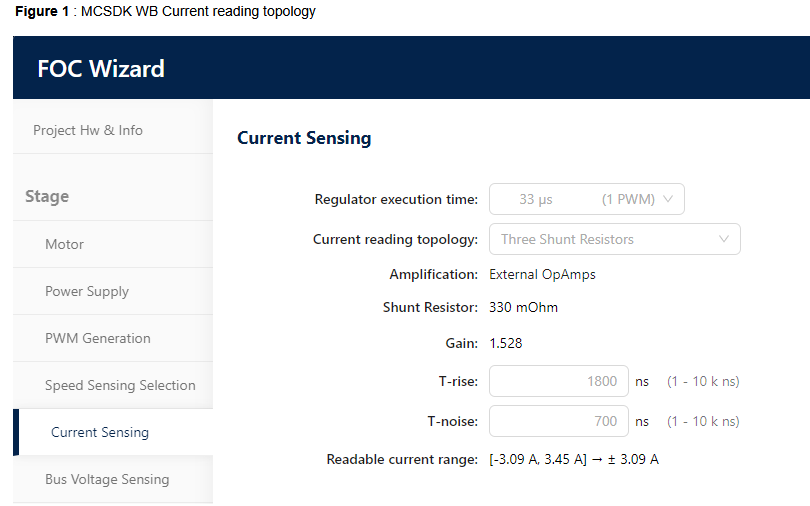The width and height of the screenshot is (810, 506).
Task: Open Bus Voltage Sensing page
Action: pos(107,479)
